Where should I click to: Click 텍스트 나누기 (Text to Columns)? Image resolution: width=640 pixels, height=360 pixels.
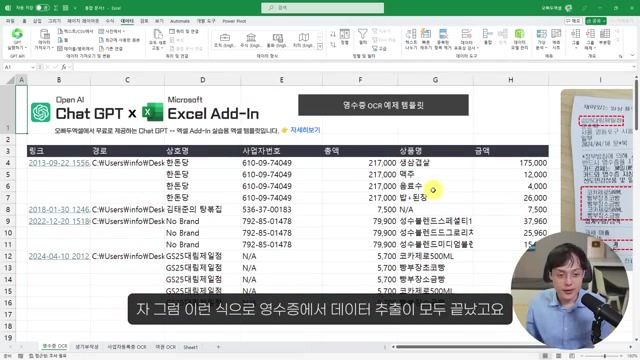[411, 39]
